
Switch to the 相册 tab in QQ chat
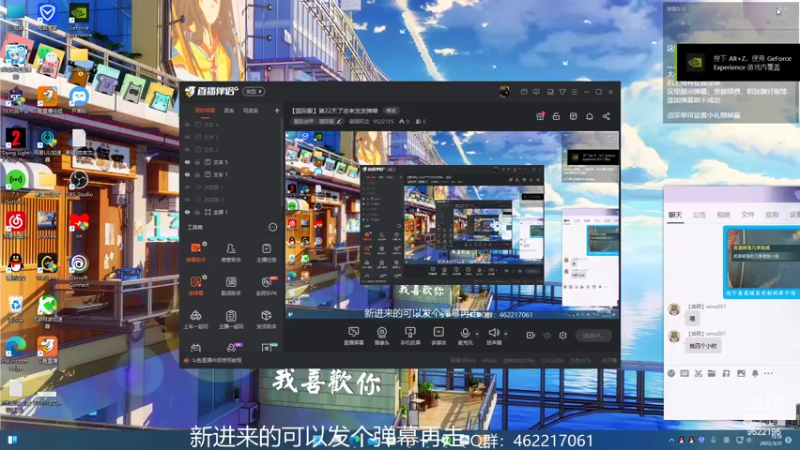pyautogui.click(x=723, y=215)
